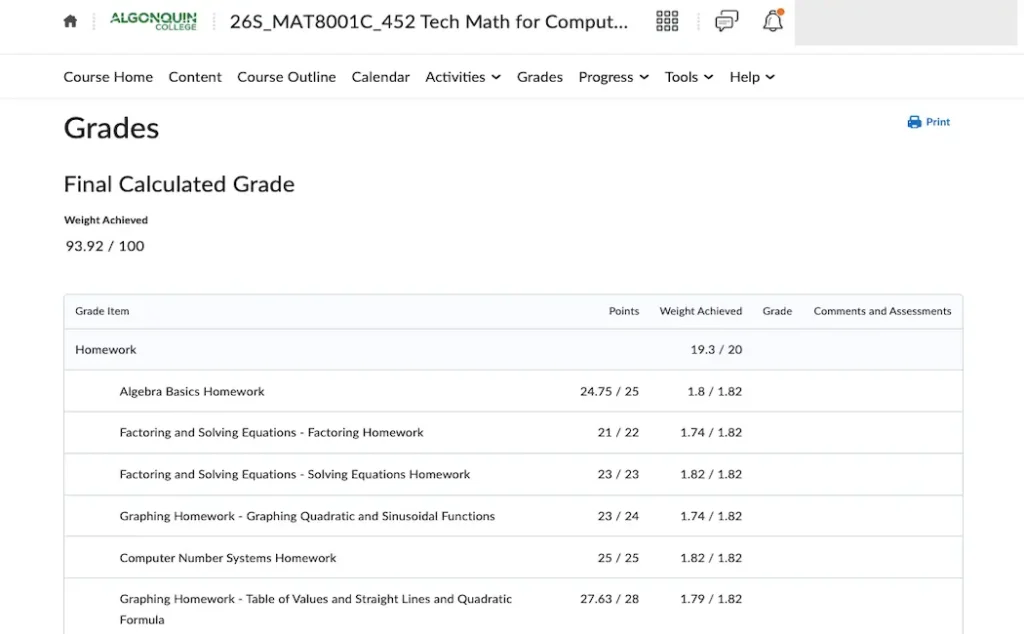The image size is (1024, 634).
Task: Select Graphing Quadratic and Sinusoidal Functions item
Action: (x=307, y=516)
